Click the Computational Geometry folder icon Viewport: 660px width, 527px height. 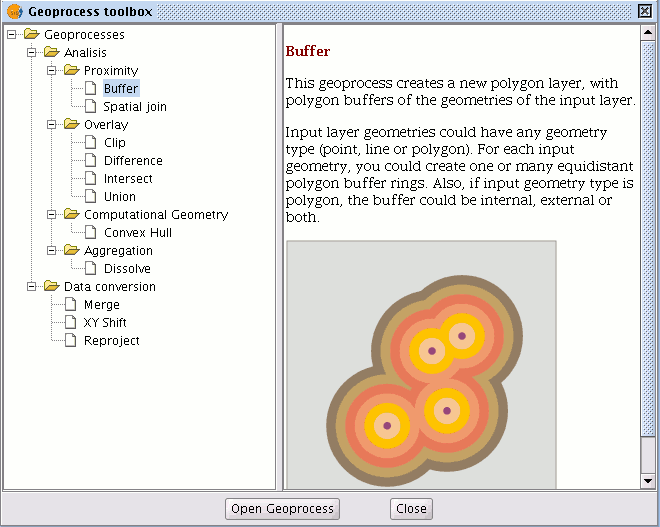pos(72,214)
